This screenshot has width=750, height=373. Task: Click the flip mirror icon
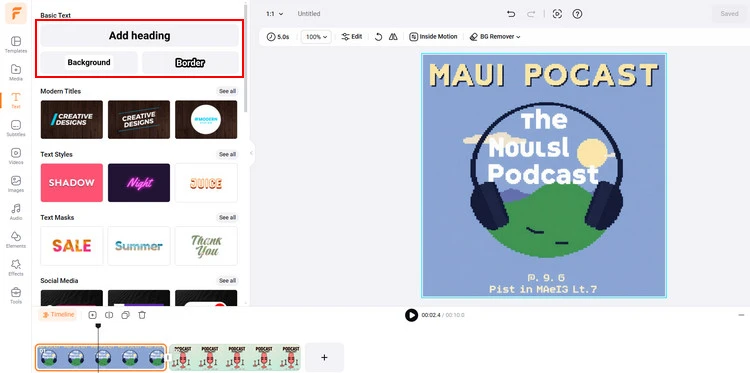pyautogui.click(x=393, y=37)
